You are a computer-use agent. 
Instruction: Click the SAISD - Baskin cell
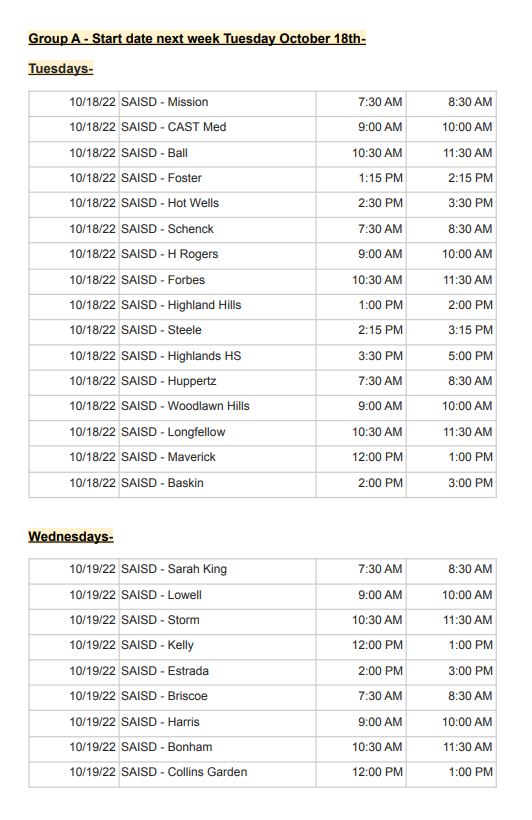coord(217,483)
